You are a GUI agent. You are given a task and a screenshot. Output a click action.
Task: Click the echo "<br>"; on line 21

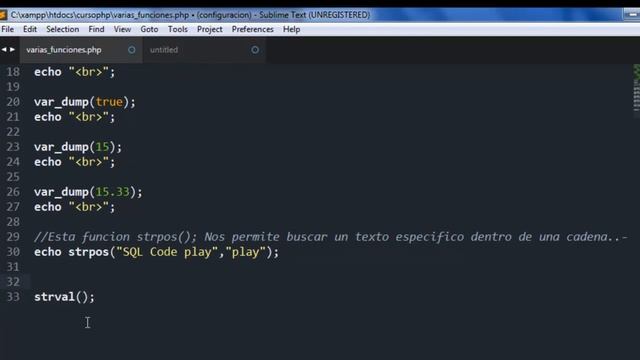[74, 117]
